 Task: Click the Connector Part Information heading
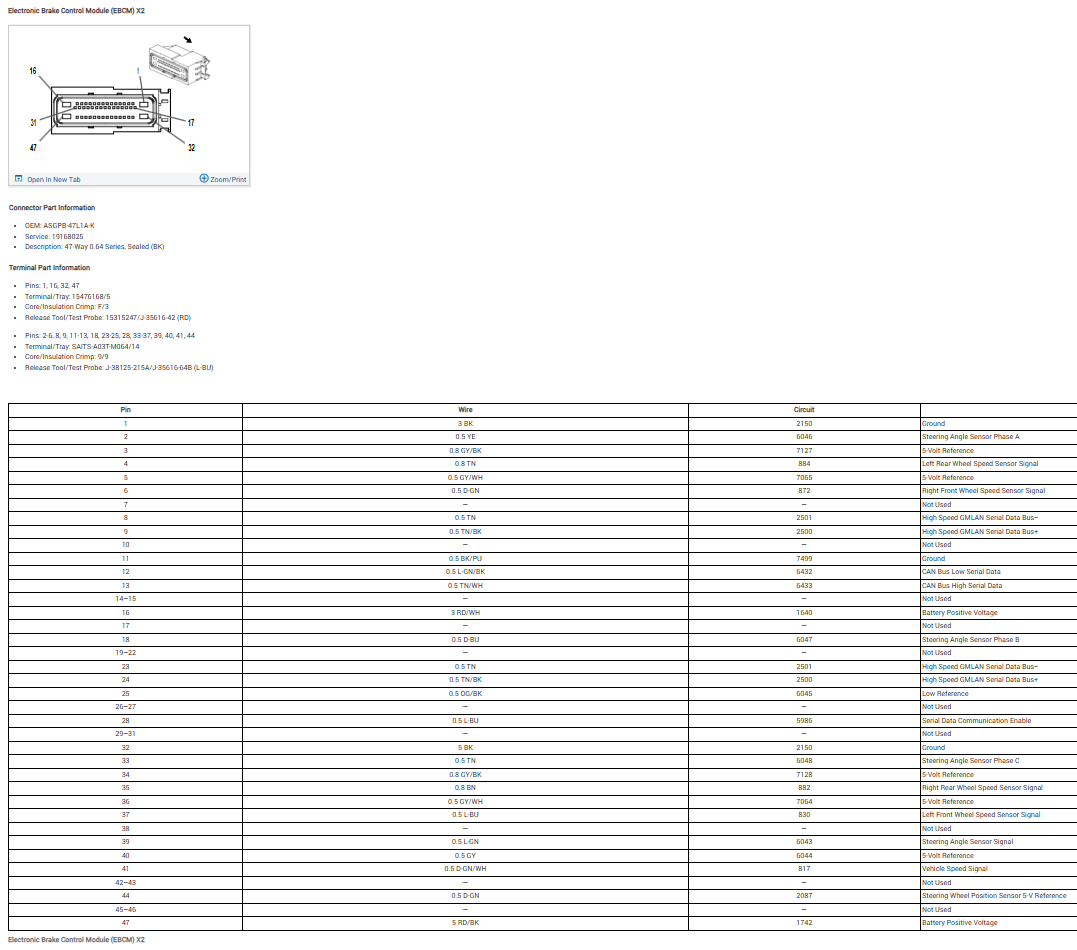(52, 208)
